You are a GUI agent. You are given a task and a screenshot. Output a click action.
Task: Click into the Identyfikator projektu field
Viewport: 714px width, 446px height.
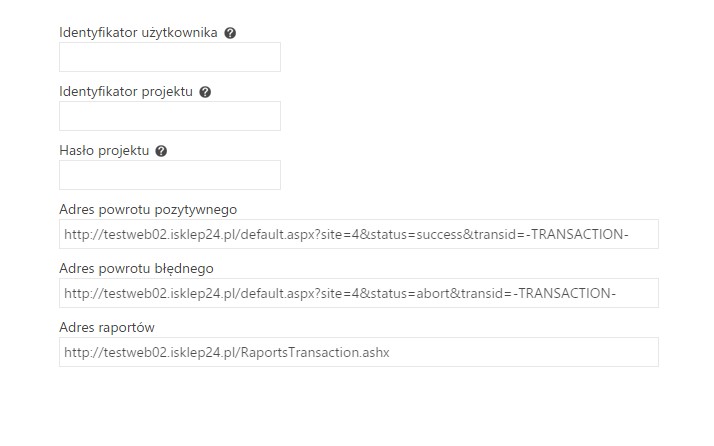click(x=170, y=116)
